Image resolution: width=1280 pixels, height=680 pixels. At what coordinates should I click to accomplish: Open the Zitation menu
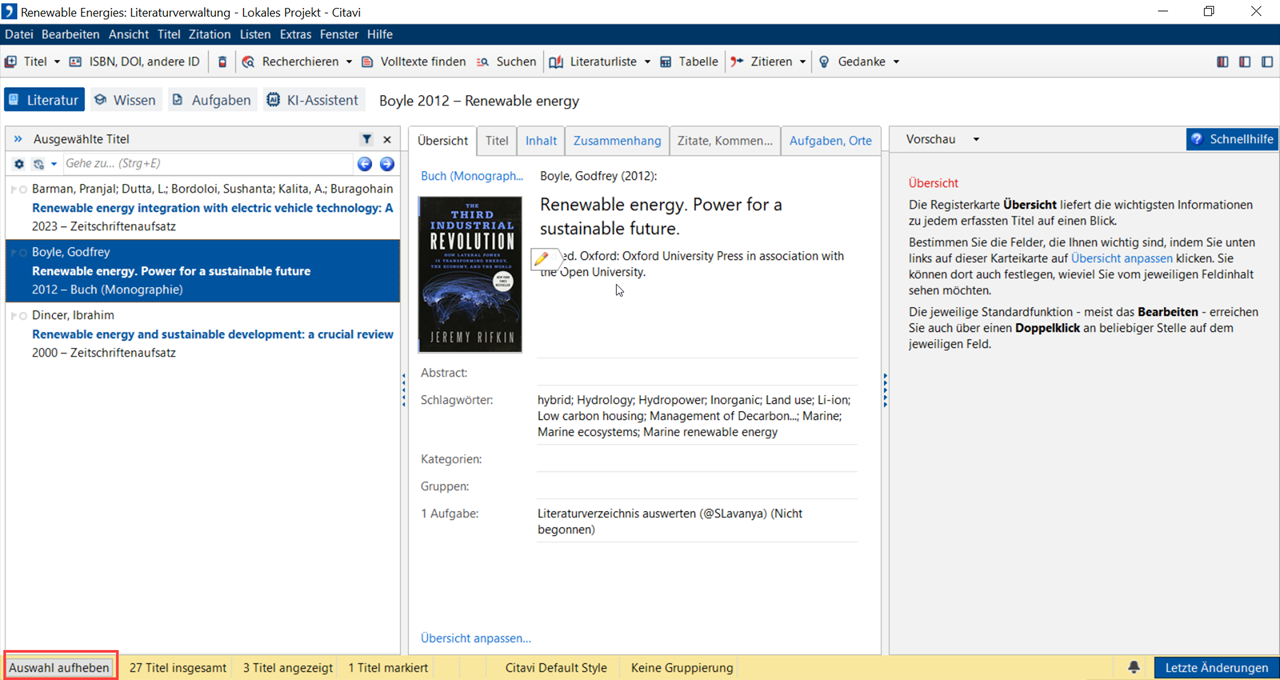tap(209, 34)
